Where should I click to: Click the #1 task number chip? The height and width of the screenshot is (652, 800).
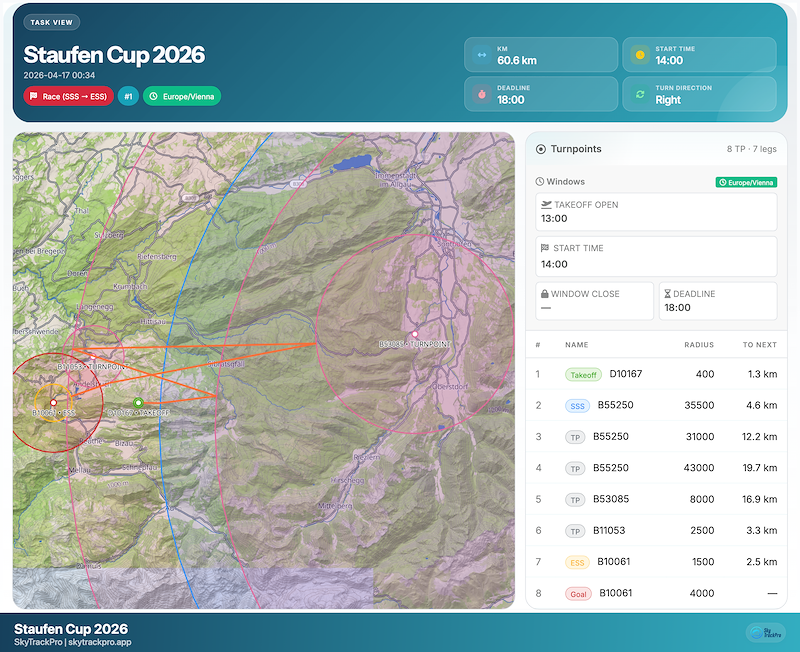(126, 95)
